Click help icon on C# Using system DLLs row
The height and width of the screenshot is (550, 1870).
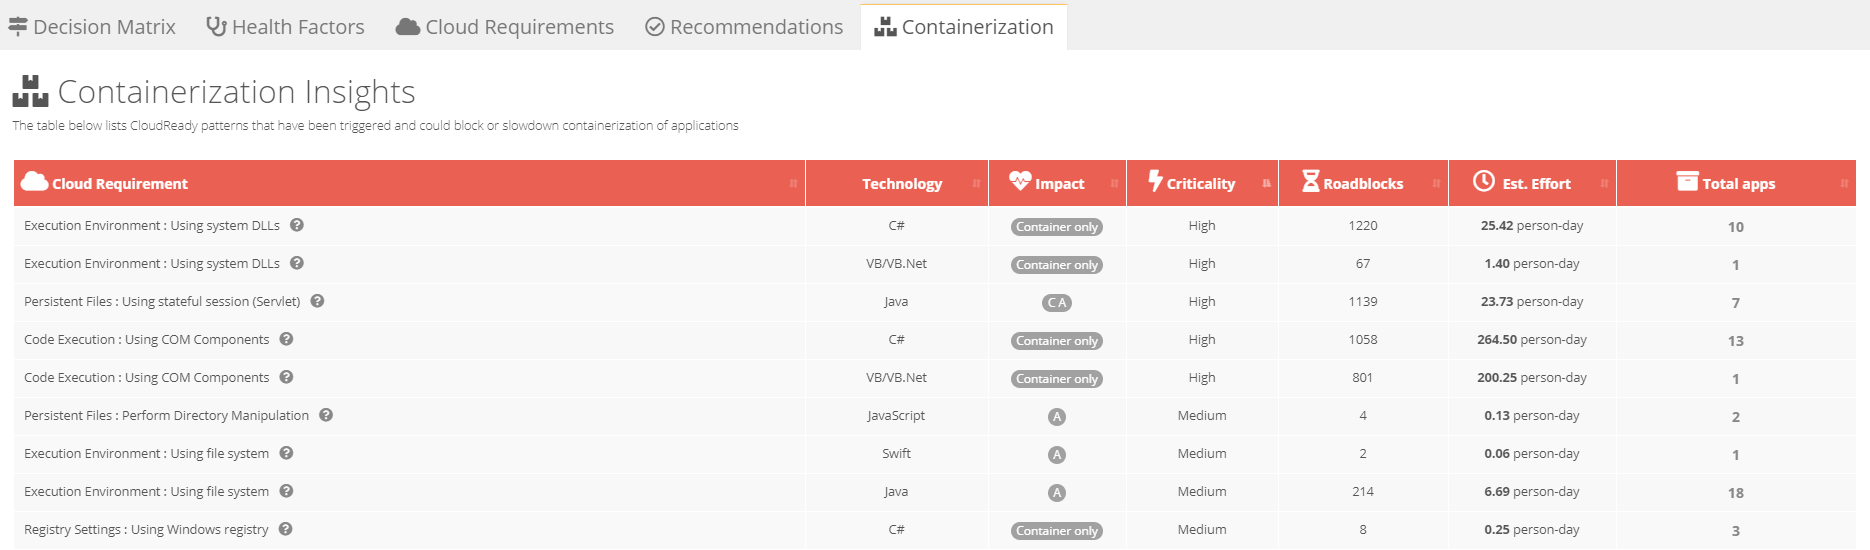click(297, 225)
